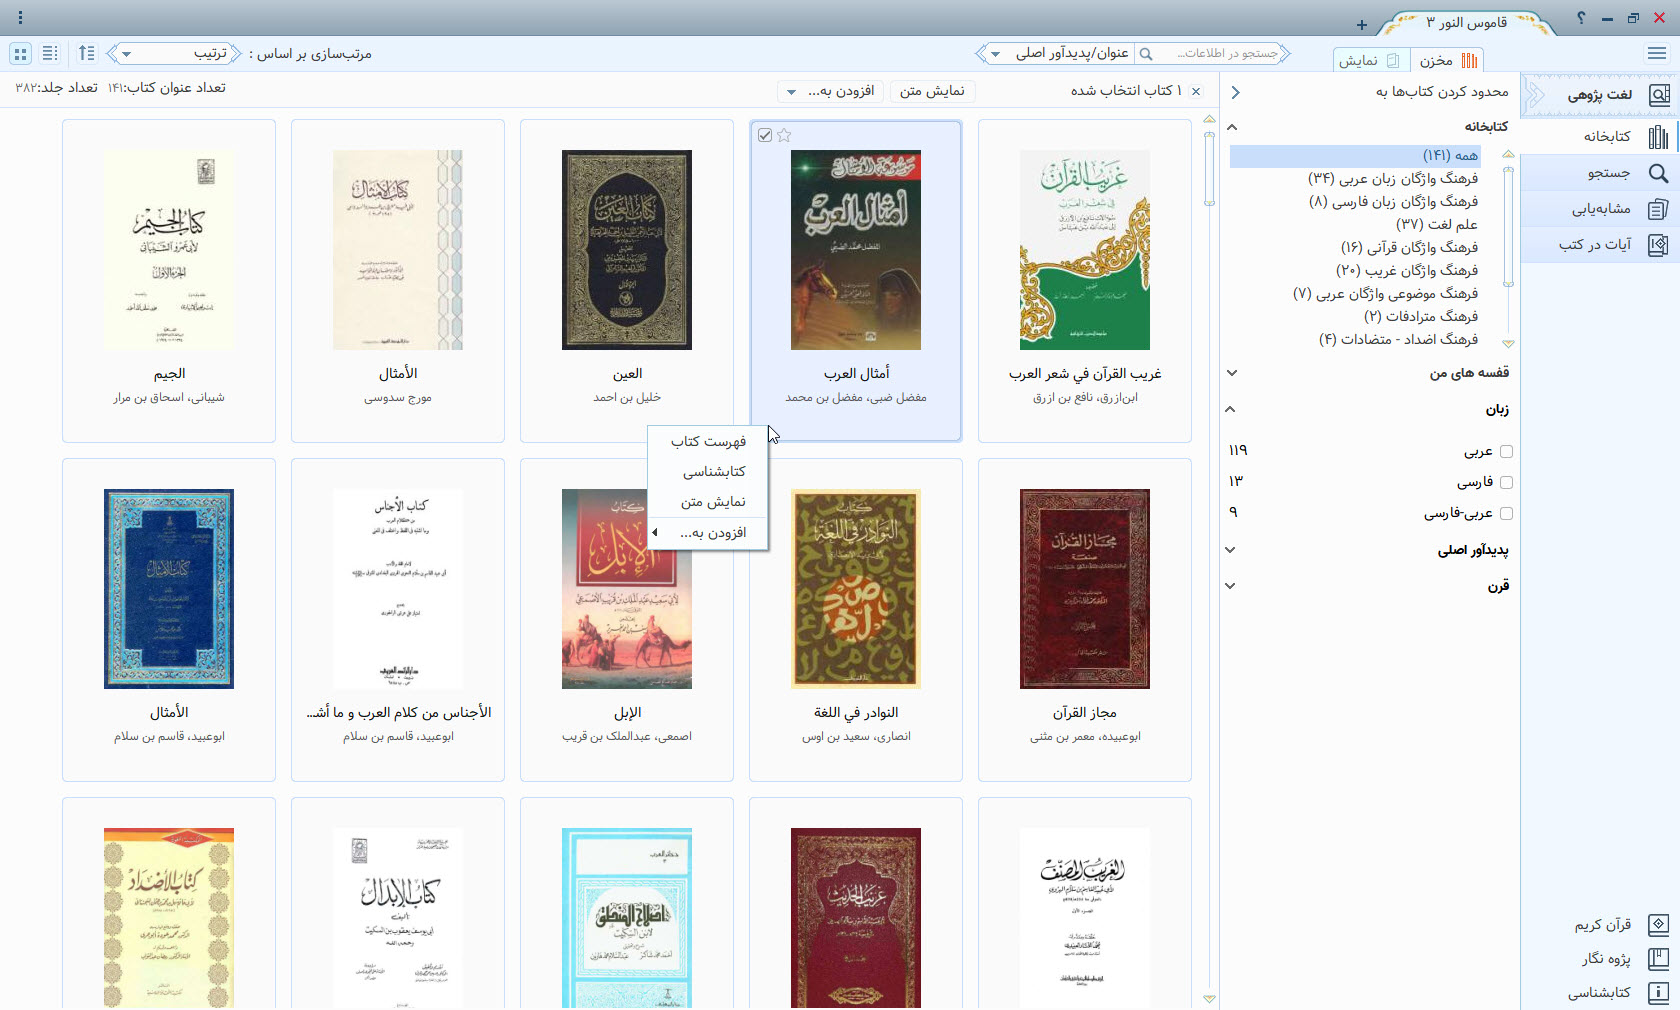Open the مجاز القرآن book cover
This screenshot has width=1680, height=1010.
[1085, 589]
